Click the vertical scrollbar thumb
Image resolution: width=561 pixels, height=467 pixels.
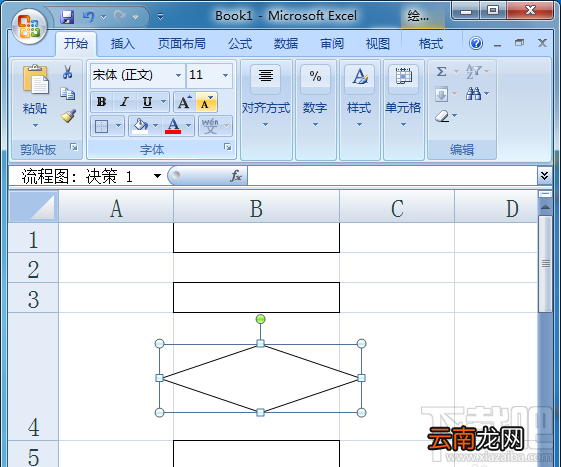[546, 264]
